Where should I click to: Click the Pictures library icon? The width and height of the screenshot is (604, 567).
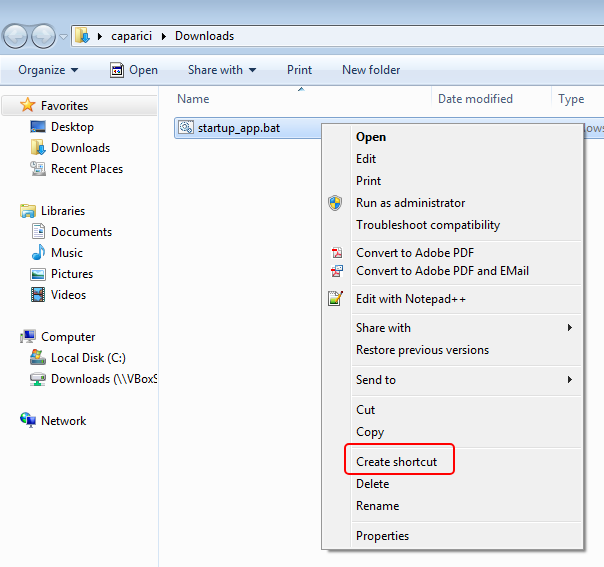(x=38, y=274)
